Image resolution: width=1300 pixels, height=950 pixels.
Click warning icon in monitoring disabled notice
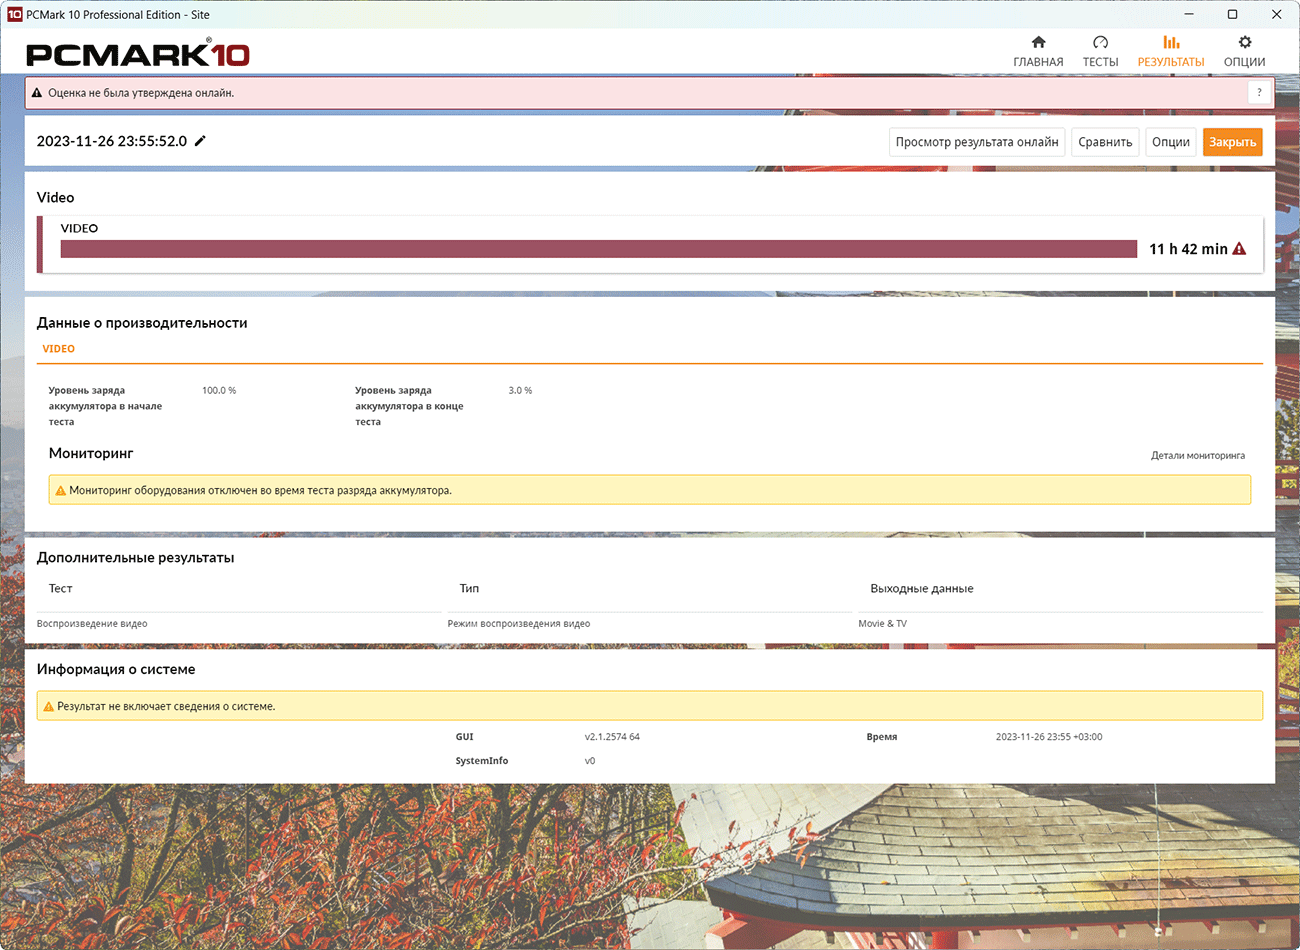60,491
